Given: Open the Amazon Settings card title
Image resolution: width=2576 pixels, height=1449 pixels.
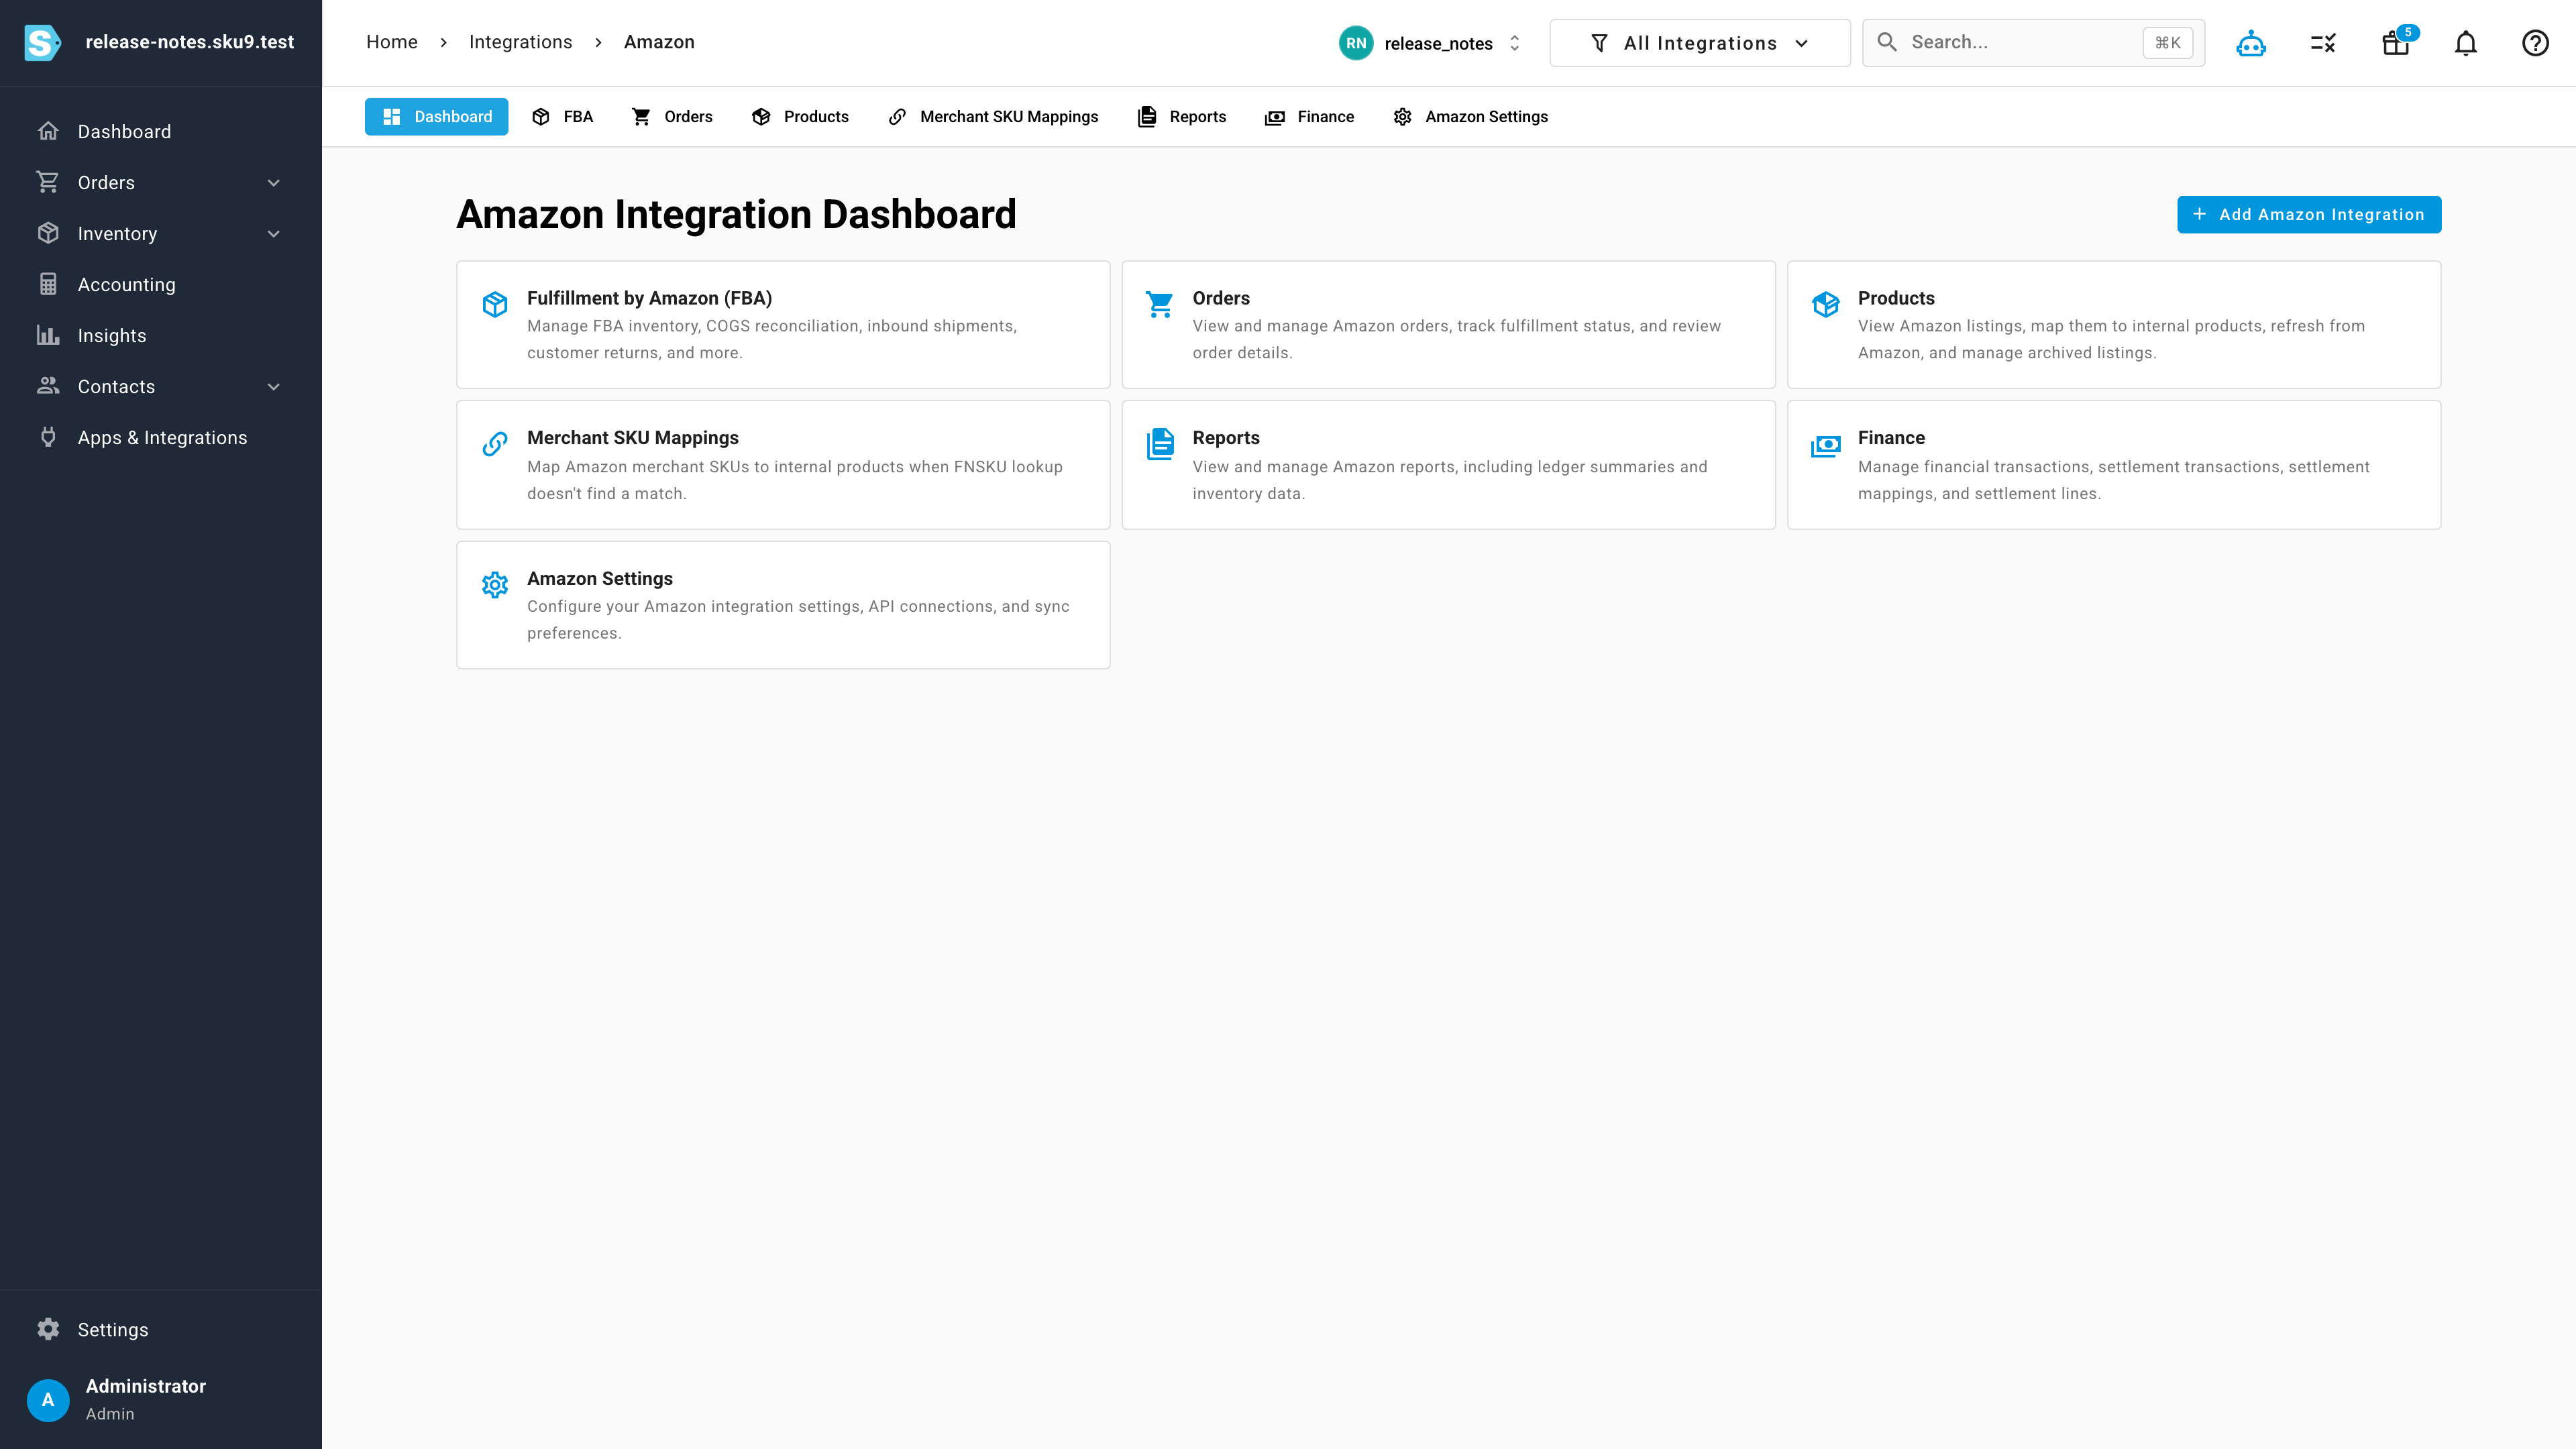Looking at the screenshot, I should click(600, 579).
